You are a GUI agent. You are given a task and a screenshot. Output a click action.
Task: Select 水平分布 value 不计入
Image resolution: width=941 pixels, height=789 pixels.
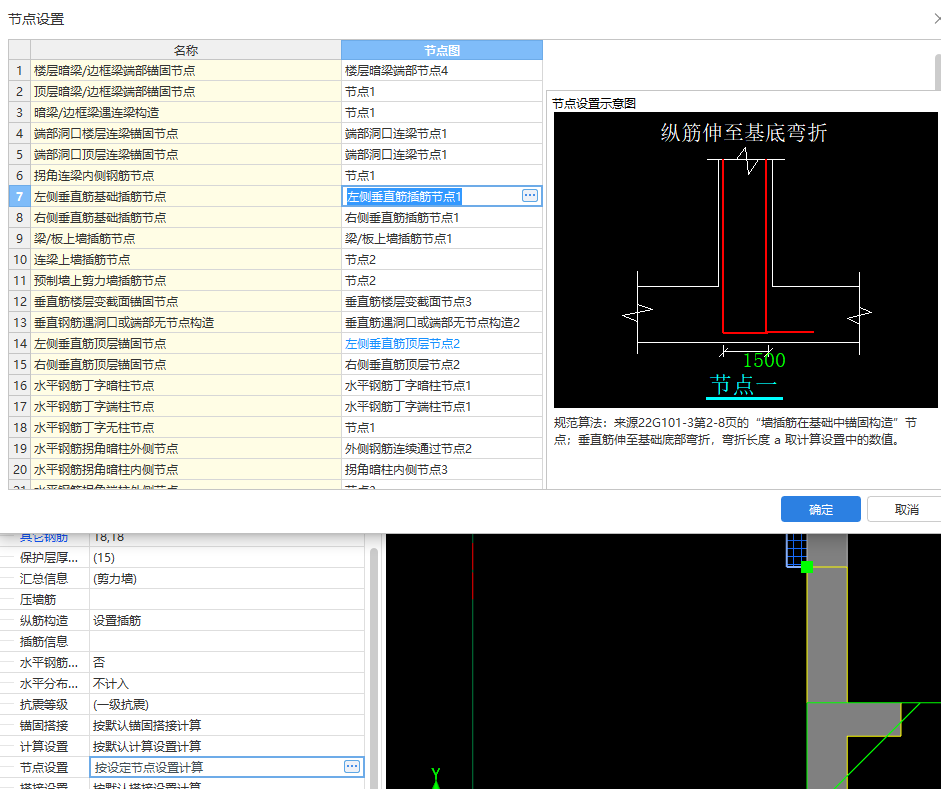pyautogui.click(x=227, y=683)
